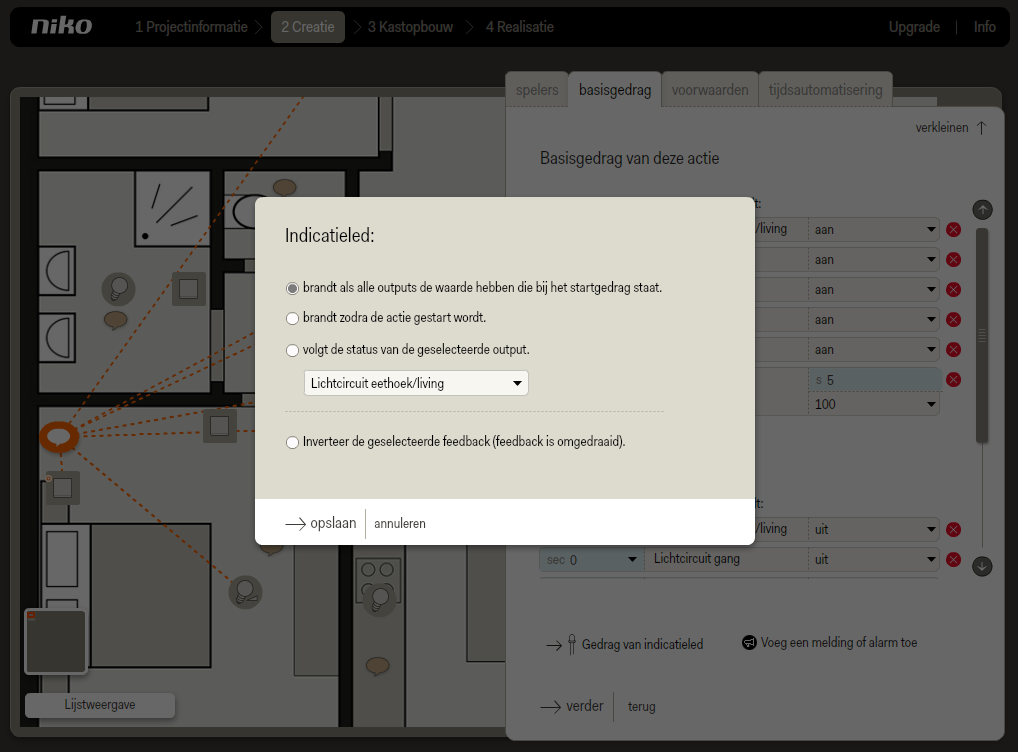The width and height of the screenshot is (1018, 752).
Task: Click the speech bubble at the top of the floor plan
Action: (x=284, y=188)
